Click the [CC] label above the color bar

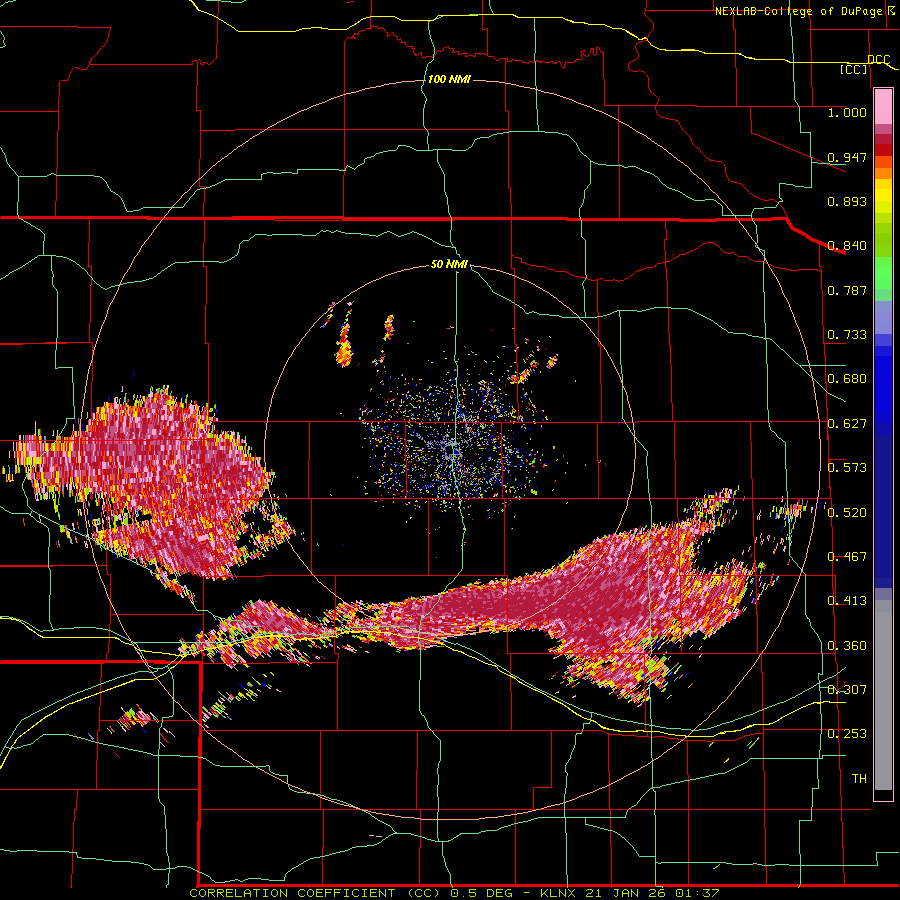(x=854, y=69)
